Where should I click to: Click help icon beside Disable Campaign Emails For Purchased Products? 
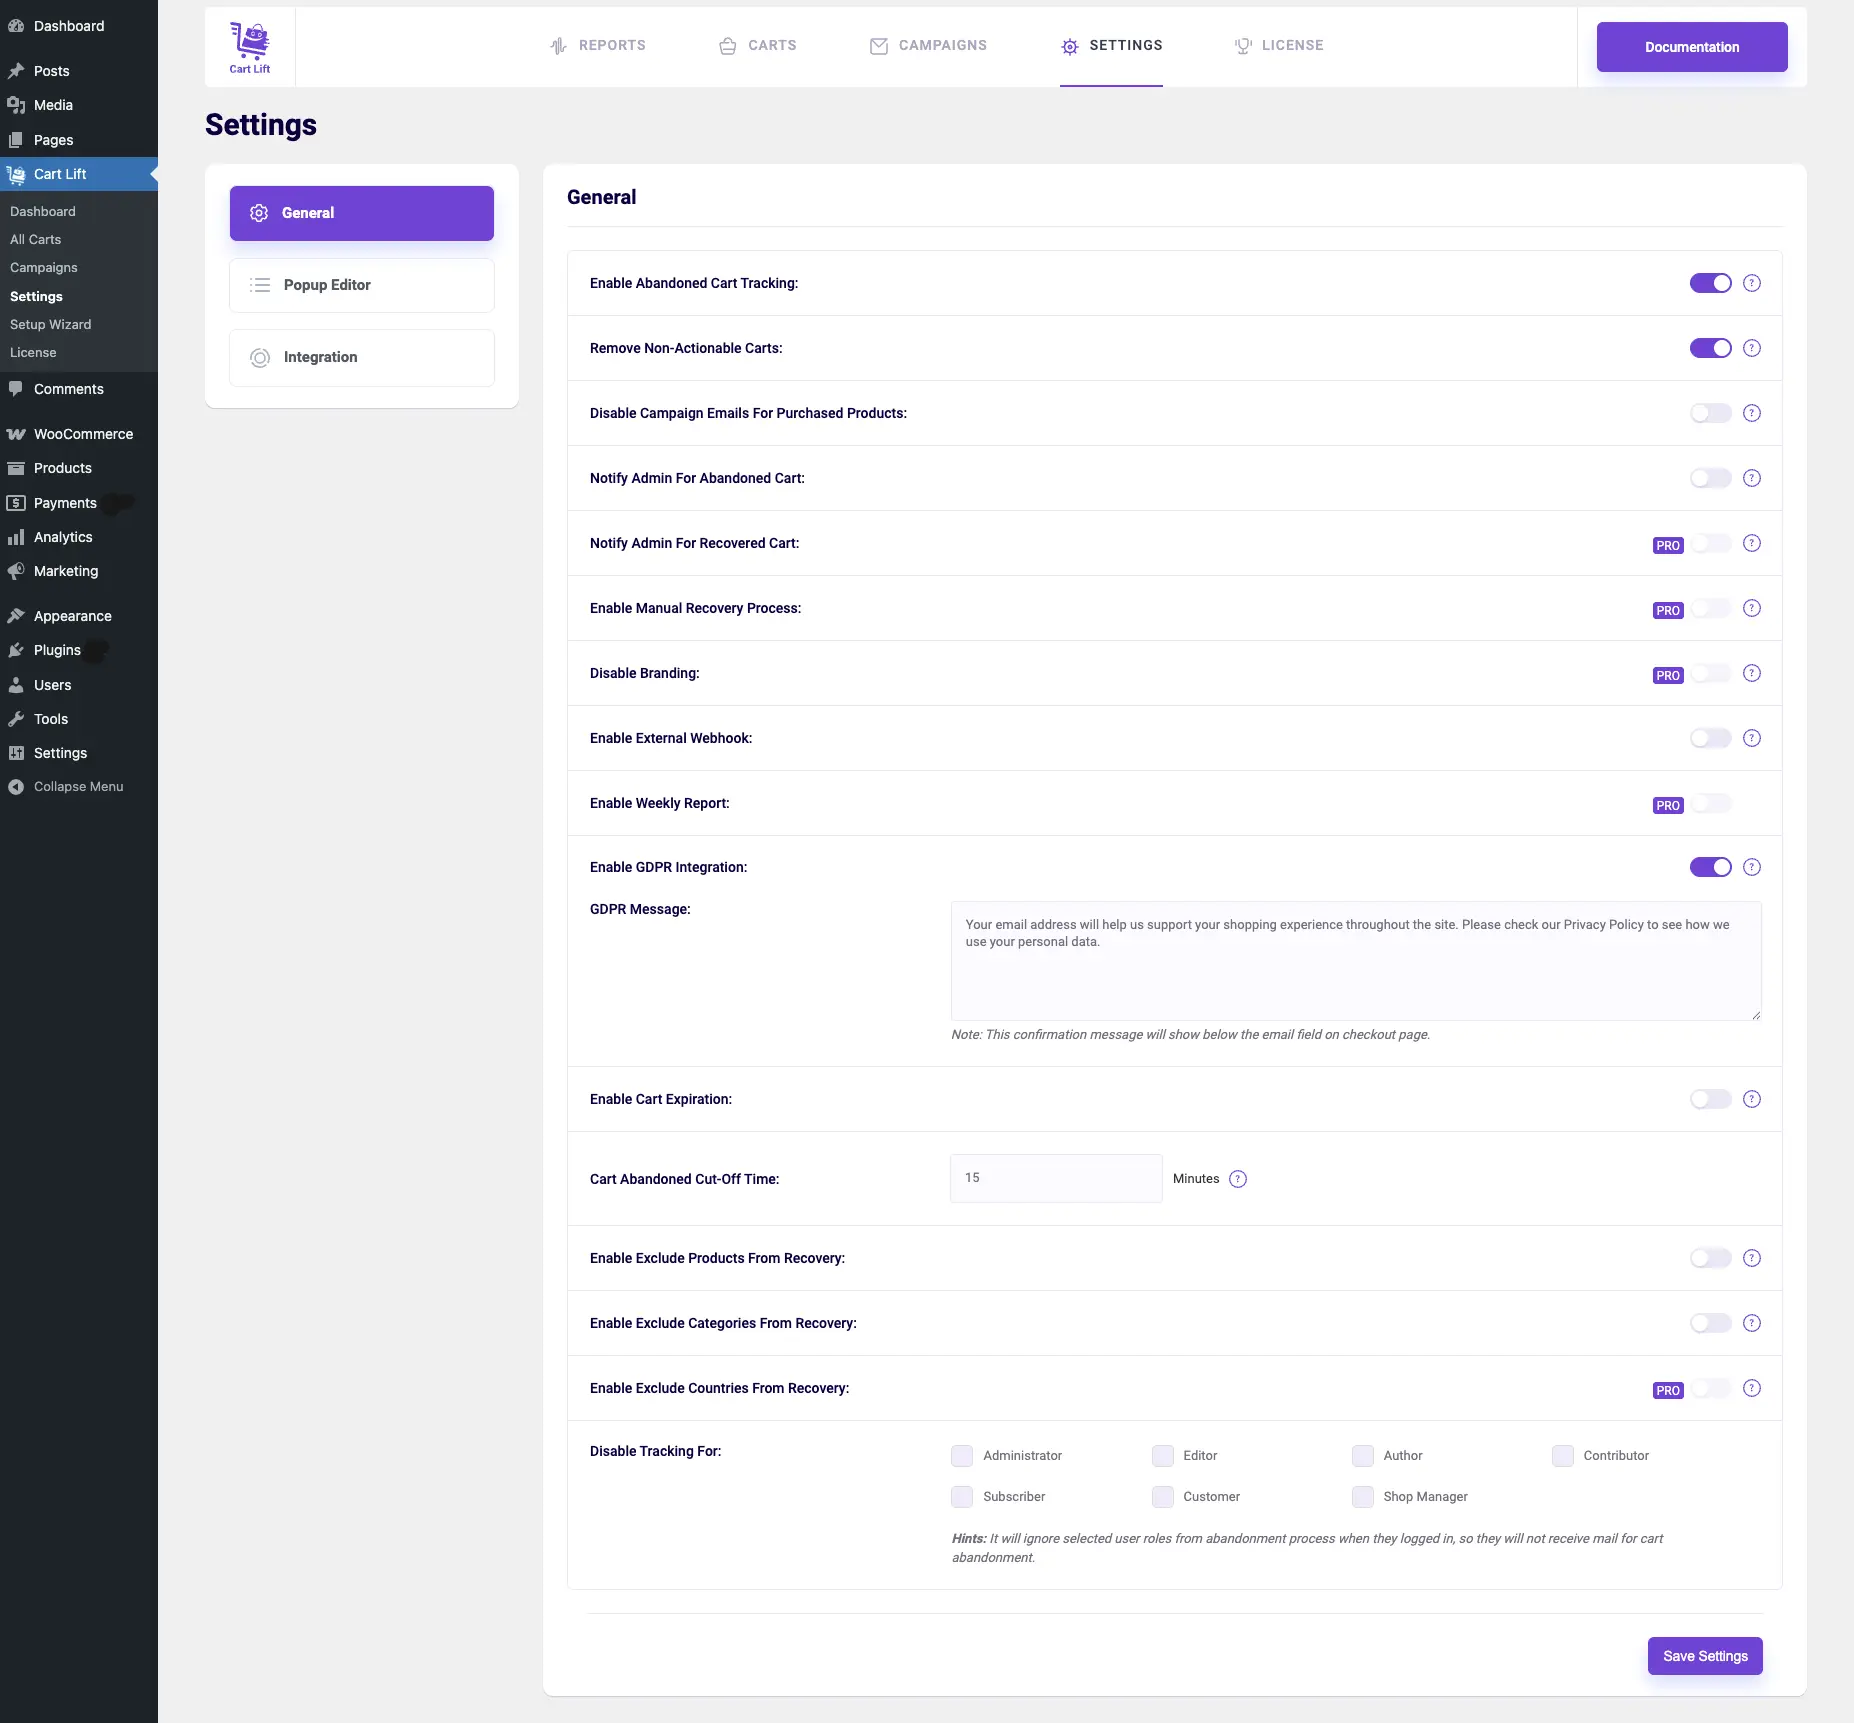[x=1752, y=413]
